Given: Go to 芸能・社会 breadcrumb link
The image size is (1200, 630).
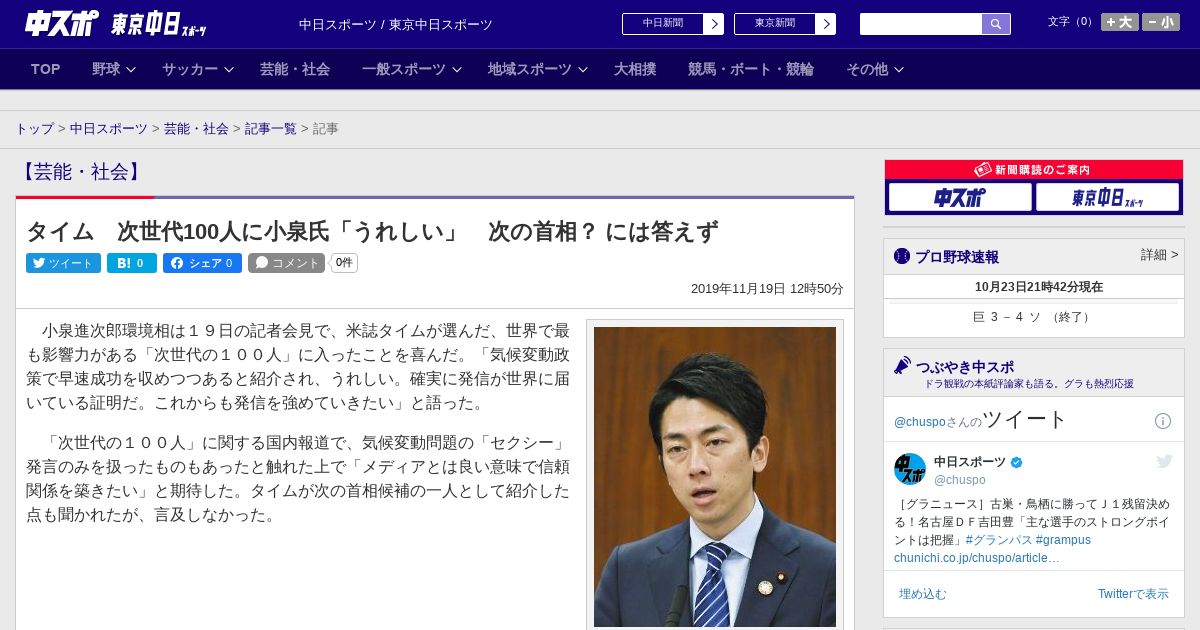Looking at the screenshot, I should [196, 129].
